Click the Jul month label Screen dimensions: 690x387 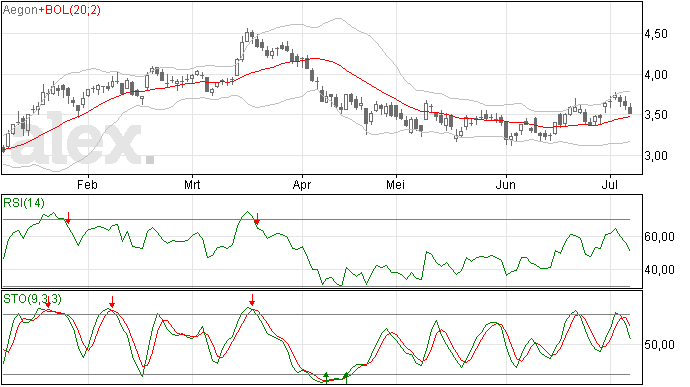pyautogui.click(x=610, y=184)
